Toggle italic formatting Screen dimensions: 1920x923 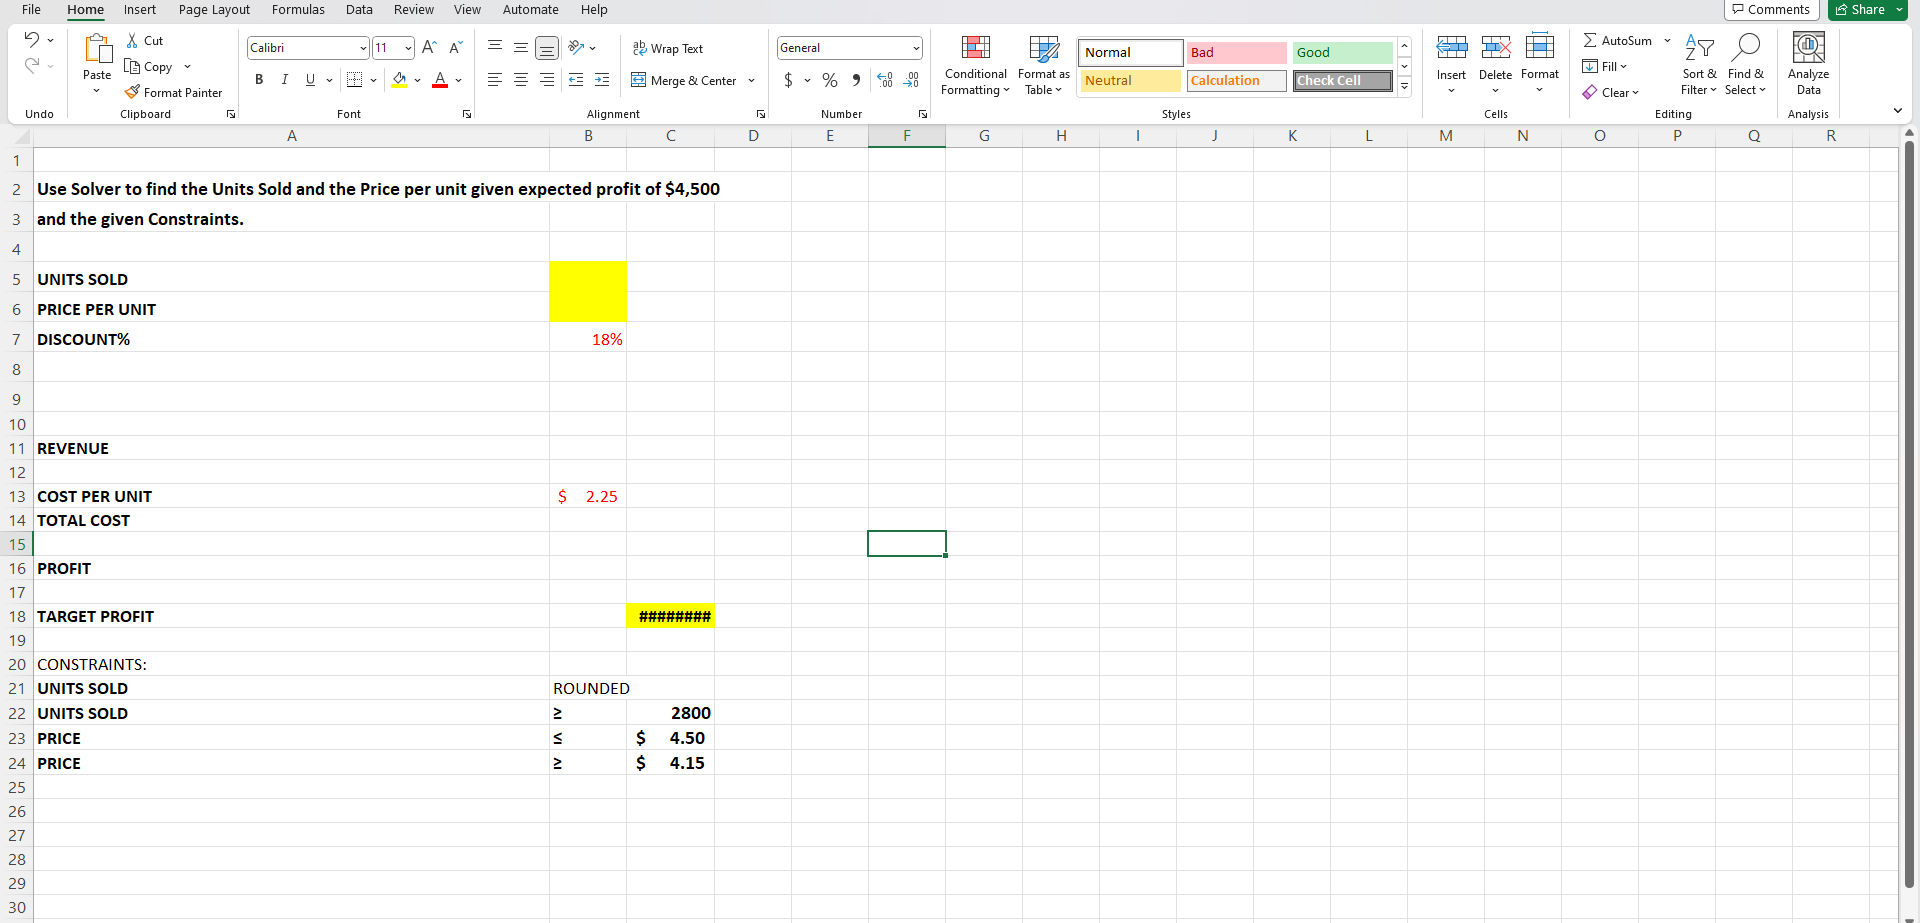coord(284,80)
